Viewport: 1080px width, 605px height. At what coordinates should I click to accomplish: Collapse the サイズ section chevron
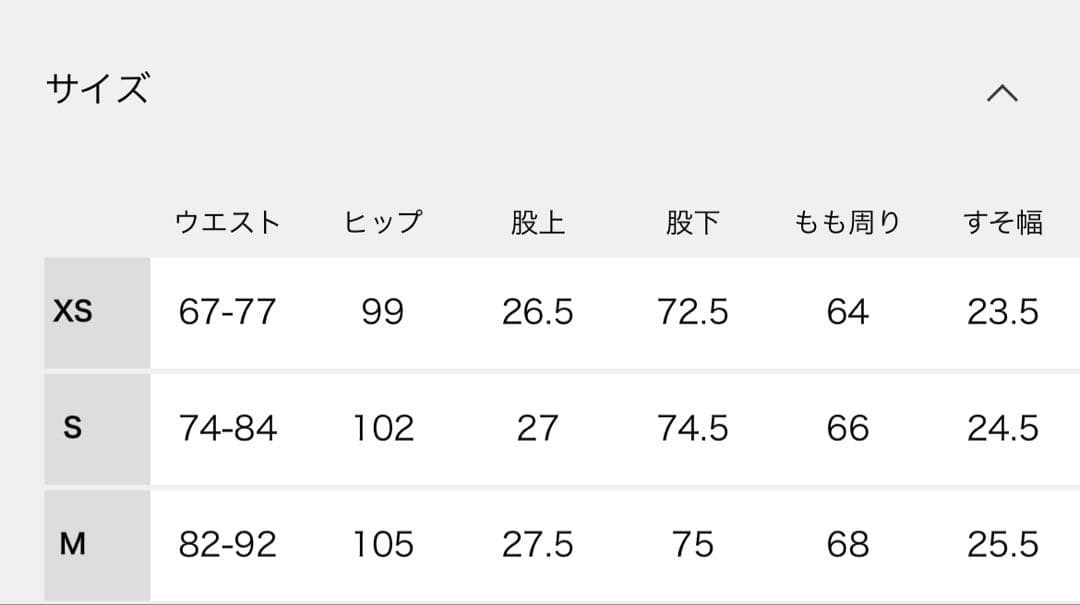1002,93
